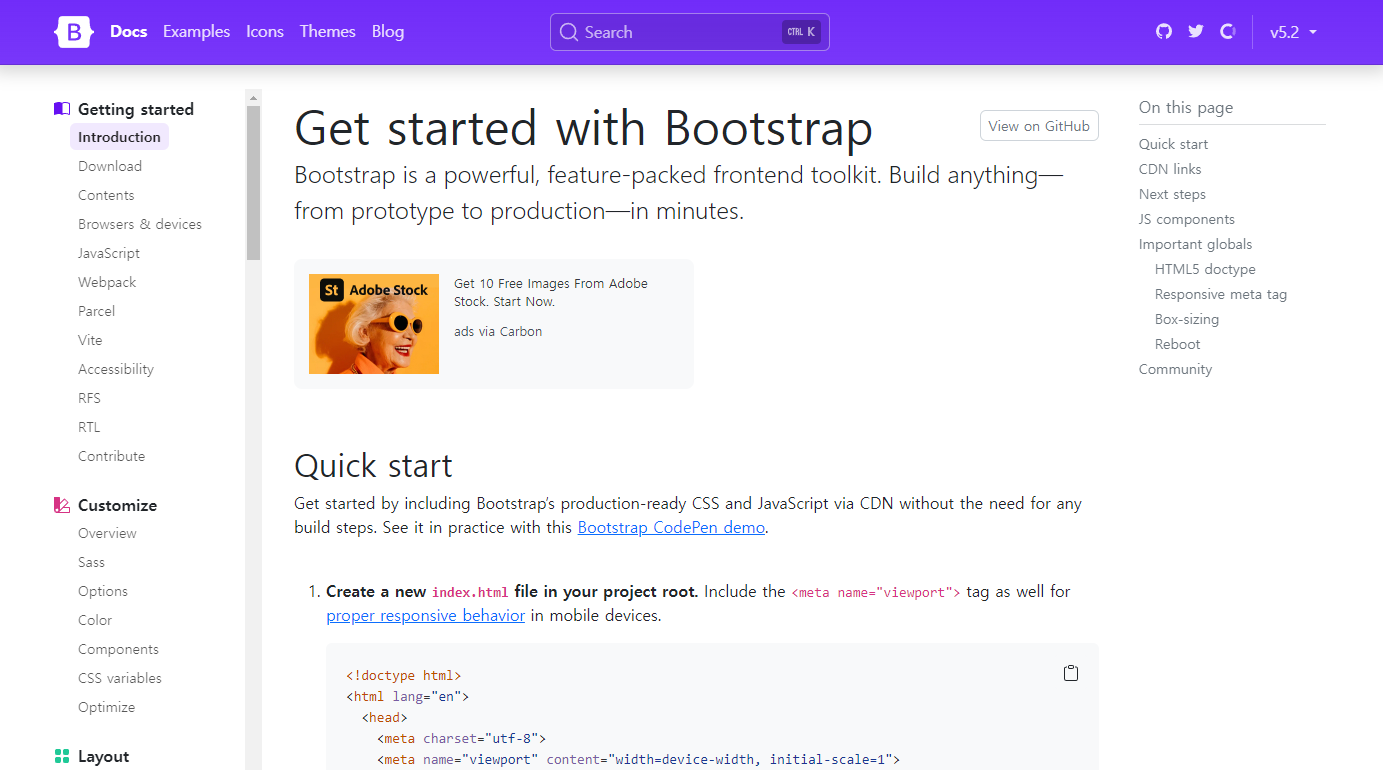Viewport: 1383px width, 770px height.
Task: Open the Themes nav item
Action: tap(328, 32)
